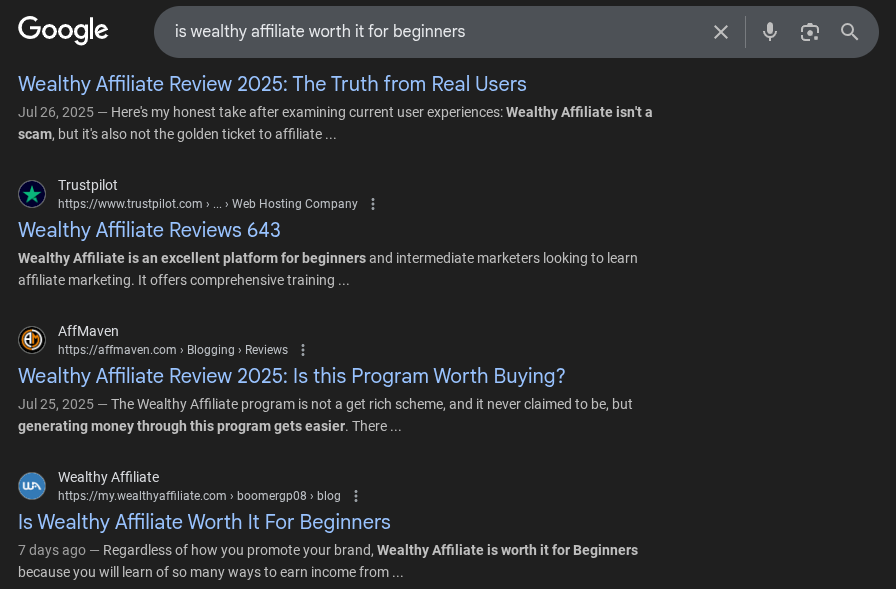Image resolution: width=896 pixels, height=589 pixels.
Task: Open 'Is this Program Worth Buying?' result
Action: [291, 376]
